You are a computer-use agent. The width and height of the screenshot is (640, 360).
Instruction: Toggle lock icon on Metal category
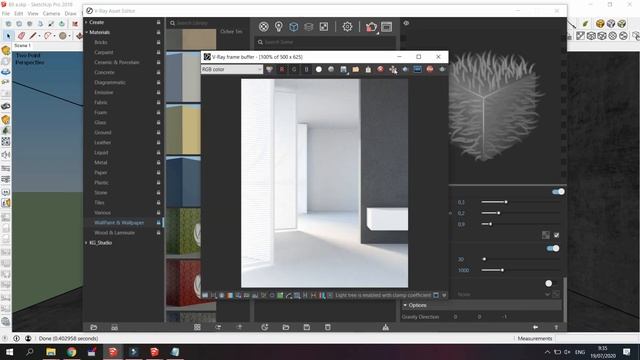(158, 162)
